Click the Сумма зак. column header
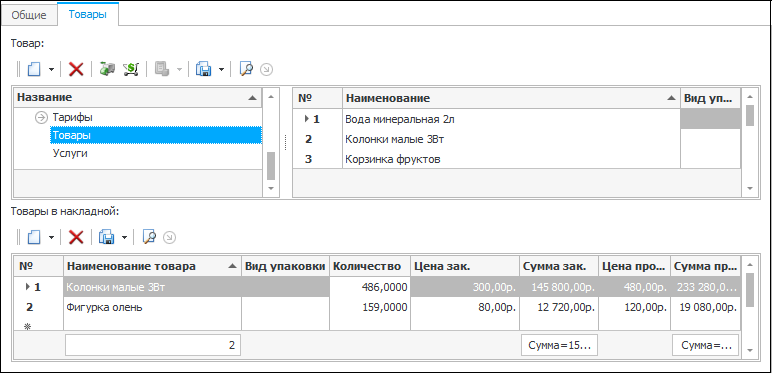The width and height of the screenshot is (772, 373). coord(559,266)
